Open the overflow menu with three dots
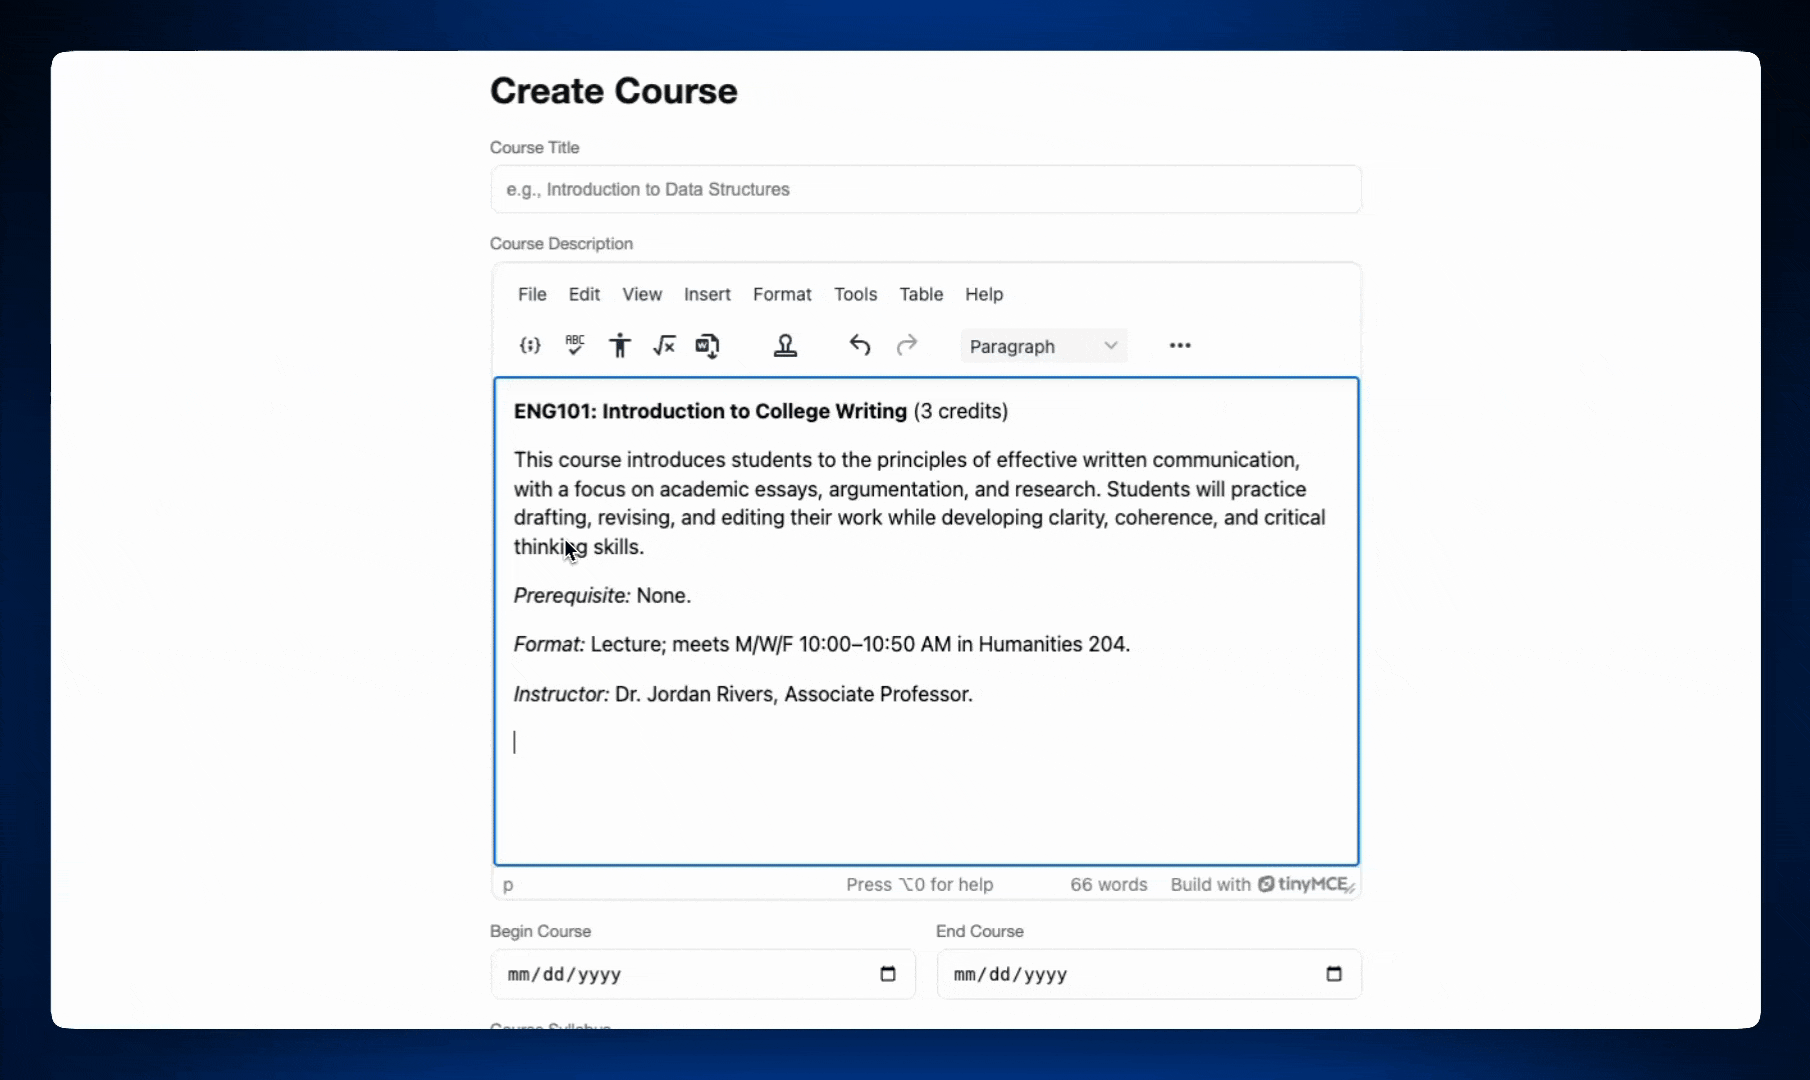The height and width of the screenshot is (1080, 1810). 1180,345
